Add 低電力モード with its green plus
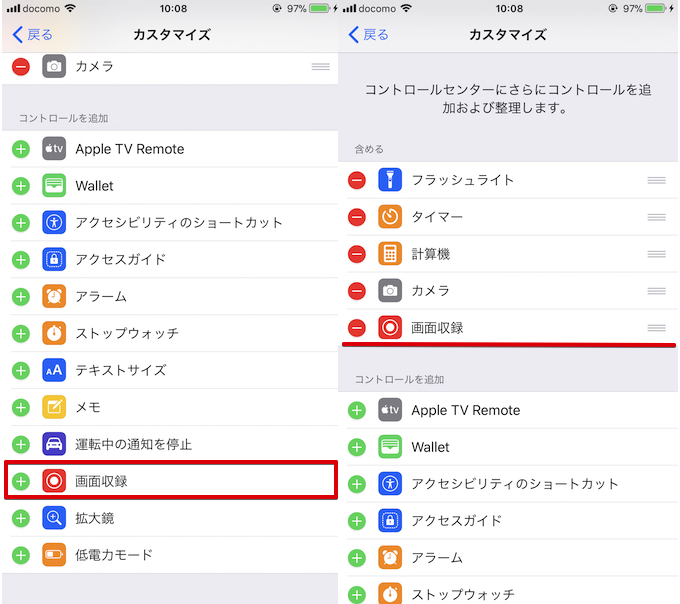The height and width of the screenshot is (604, 680). tap(20, 555)
